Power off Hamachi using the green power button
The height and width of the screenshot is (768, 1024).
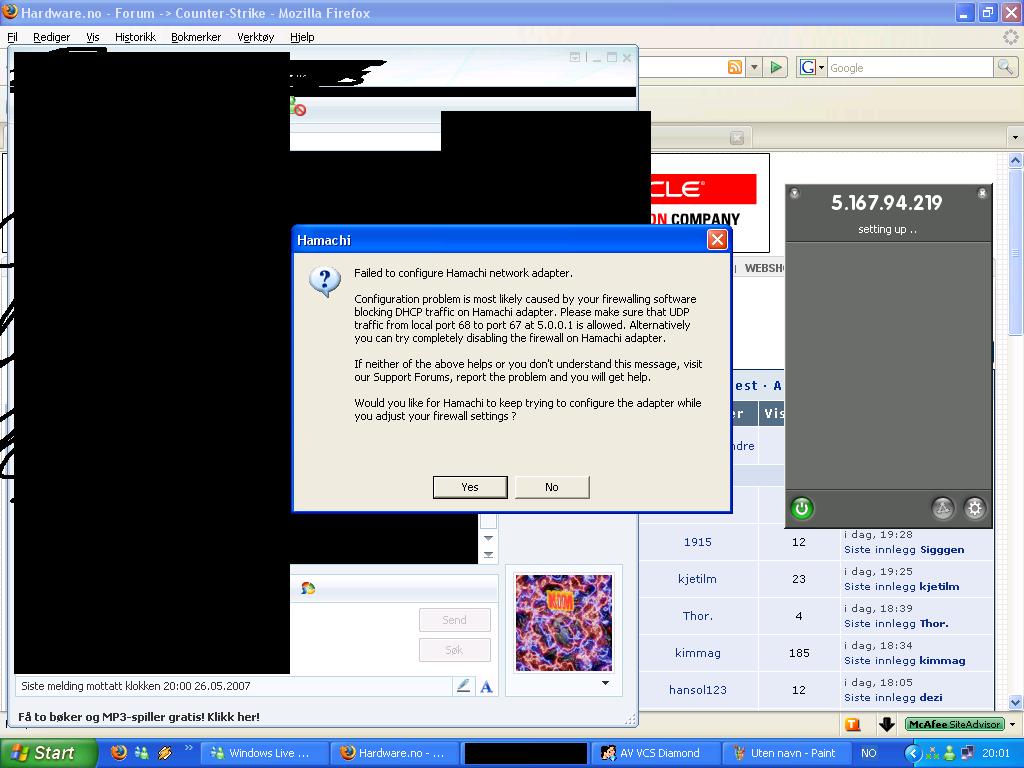point(802,508)
